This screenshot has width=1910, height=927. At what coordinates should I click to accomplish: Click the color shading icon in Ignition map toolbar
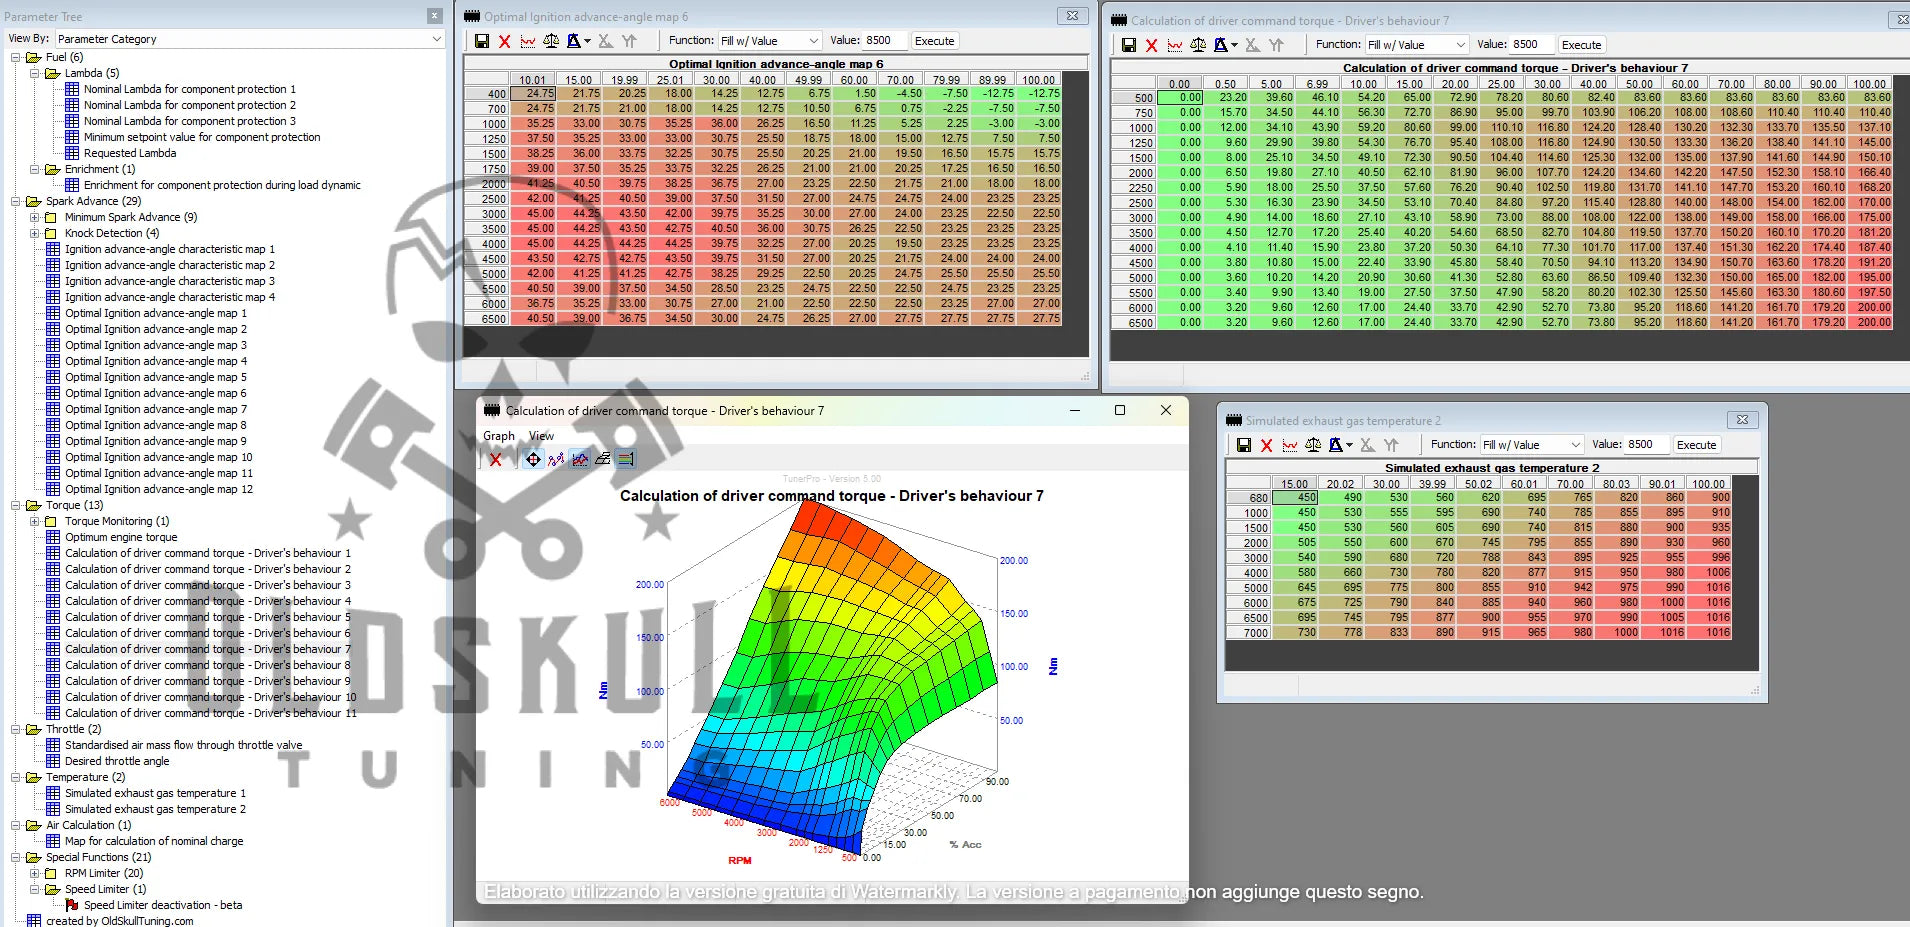pyautogui.click(x=574, y=41)
